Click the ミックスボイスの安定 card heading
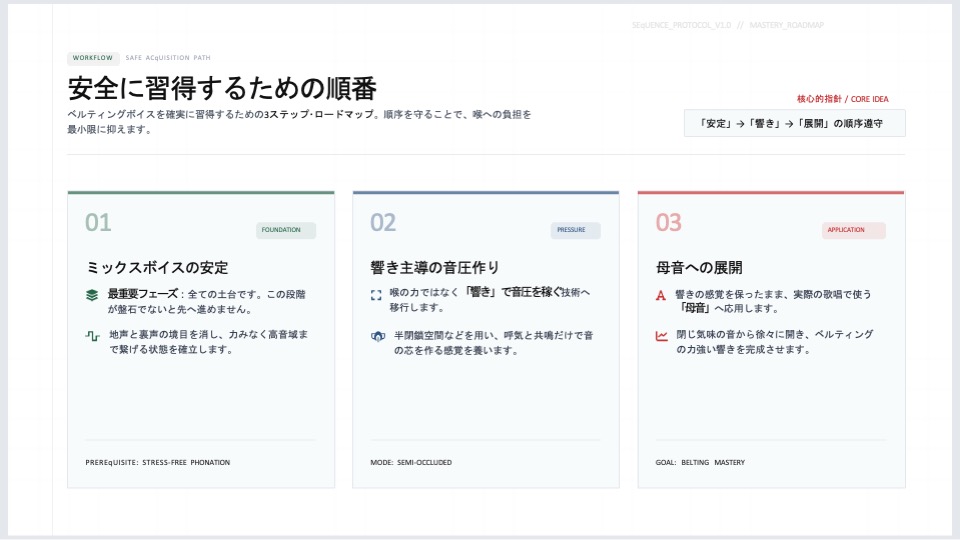 [157, 267]
